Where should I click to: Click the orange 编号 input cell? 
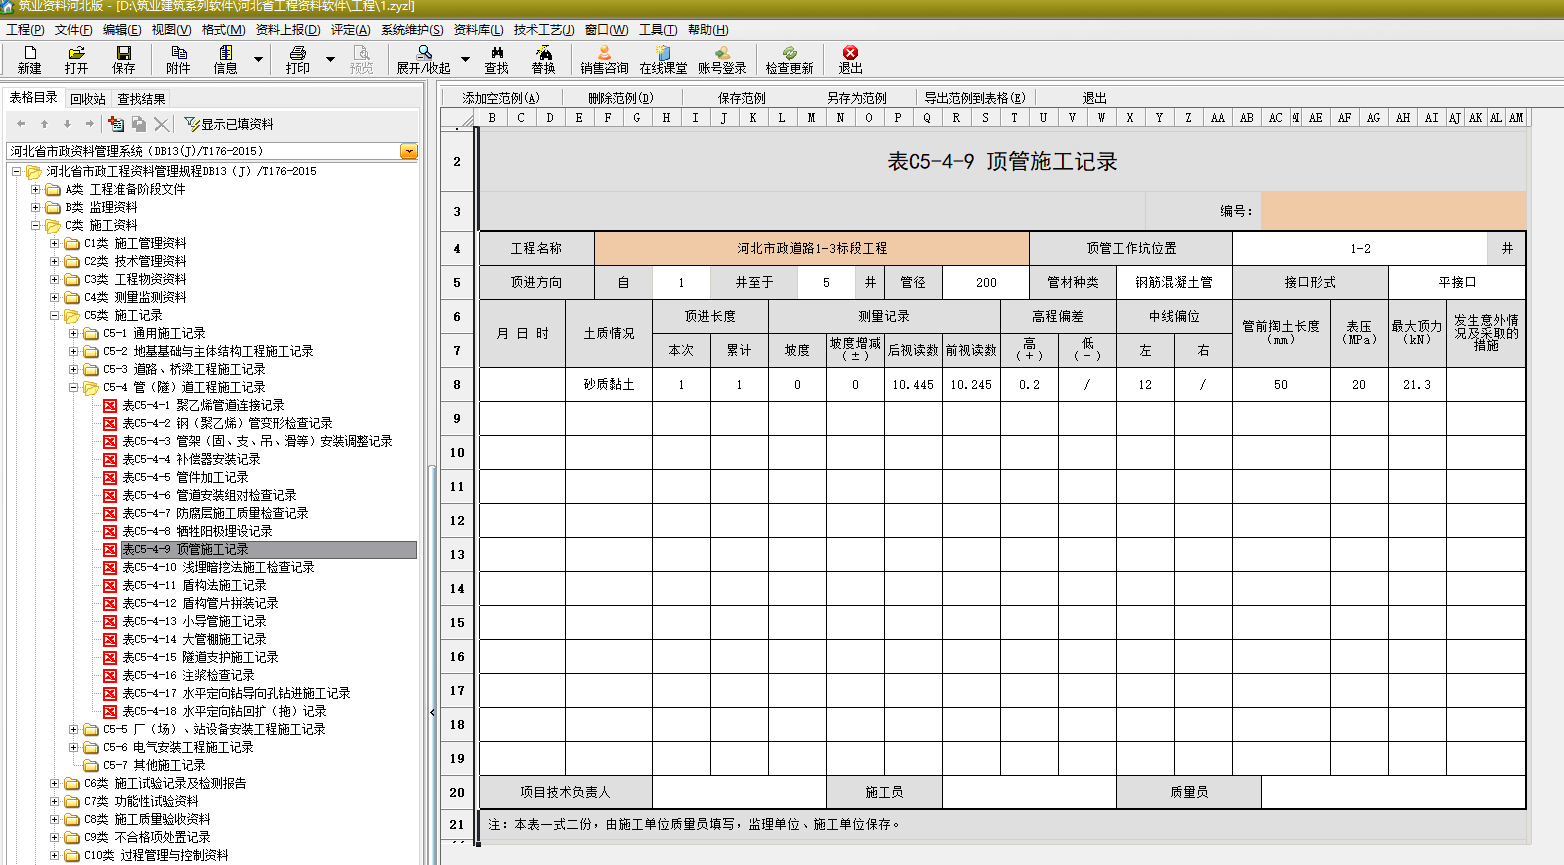[x=1393, y=211]
